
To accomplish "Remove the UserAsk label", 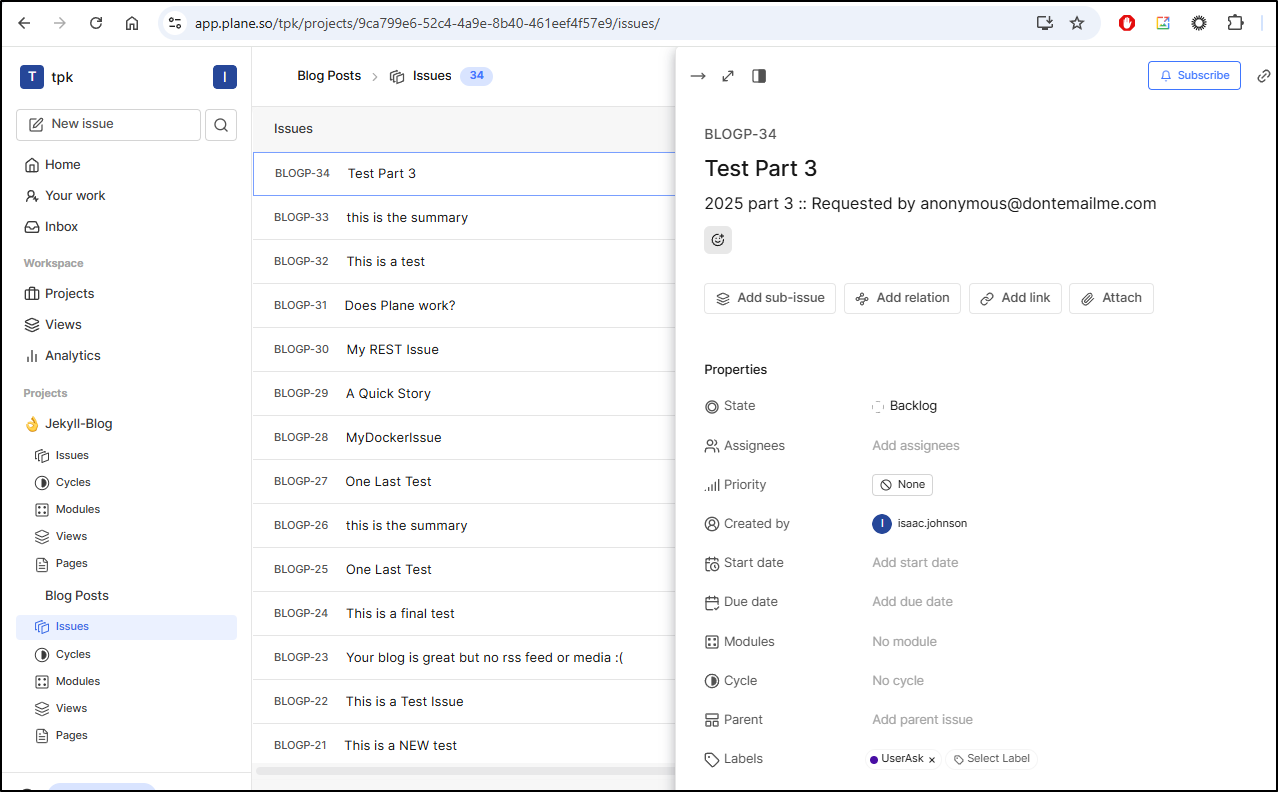I will coord(932,760).
